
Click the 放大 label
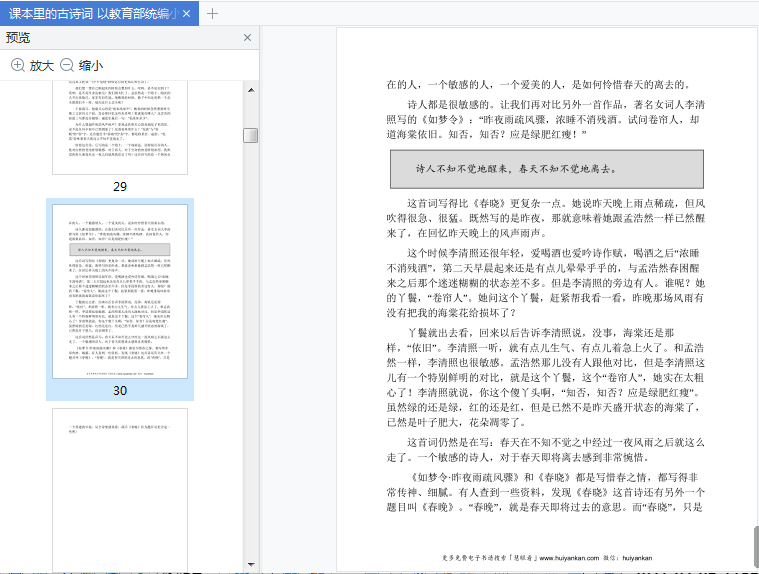pos(42,65)
